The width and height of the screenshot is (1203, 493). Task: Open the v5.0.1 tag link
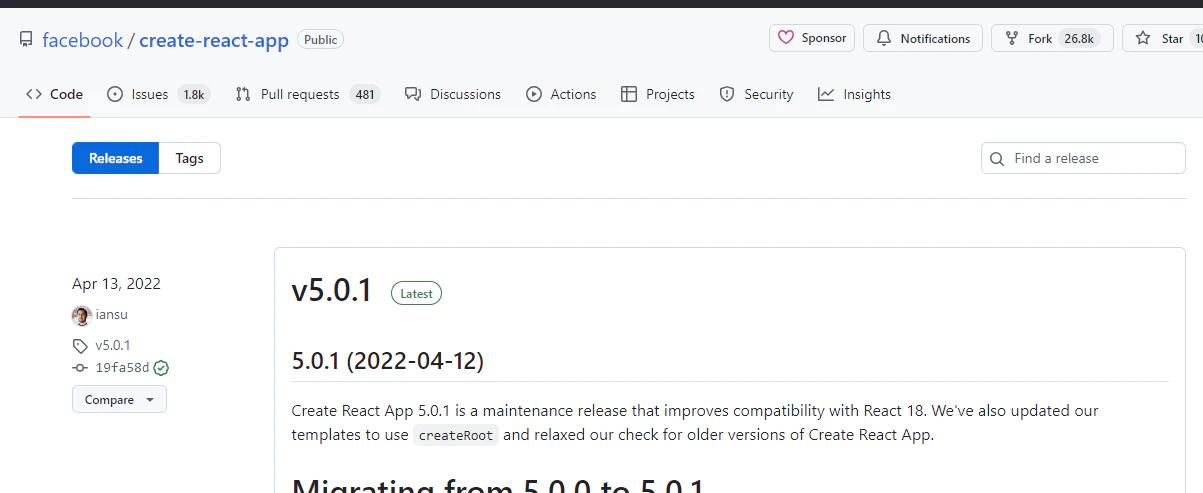click(x=113, y=346)
